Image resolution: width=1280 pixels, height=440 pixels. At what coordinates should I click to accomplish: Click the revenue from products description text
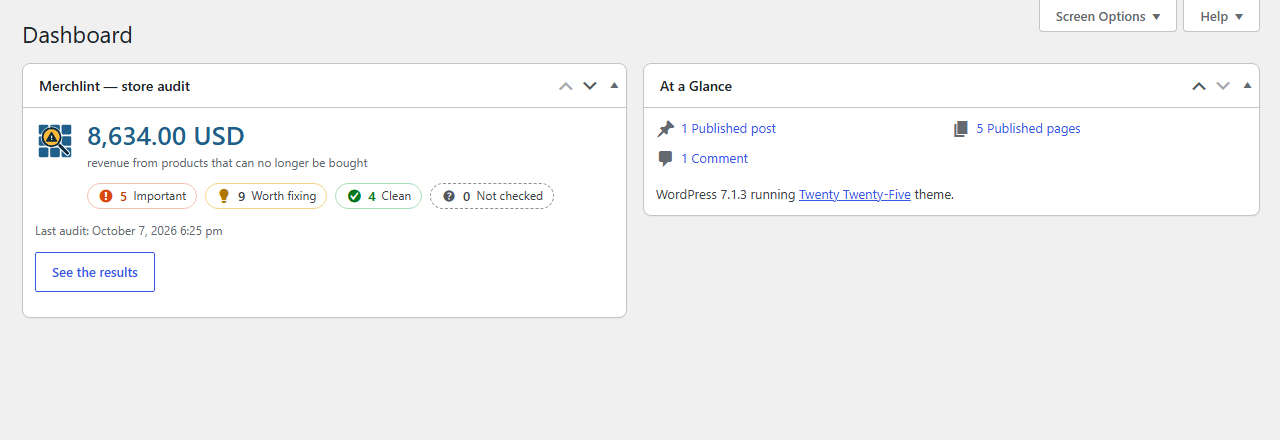227,163
